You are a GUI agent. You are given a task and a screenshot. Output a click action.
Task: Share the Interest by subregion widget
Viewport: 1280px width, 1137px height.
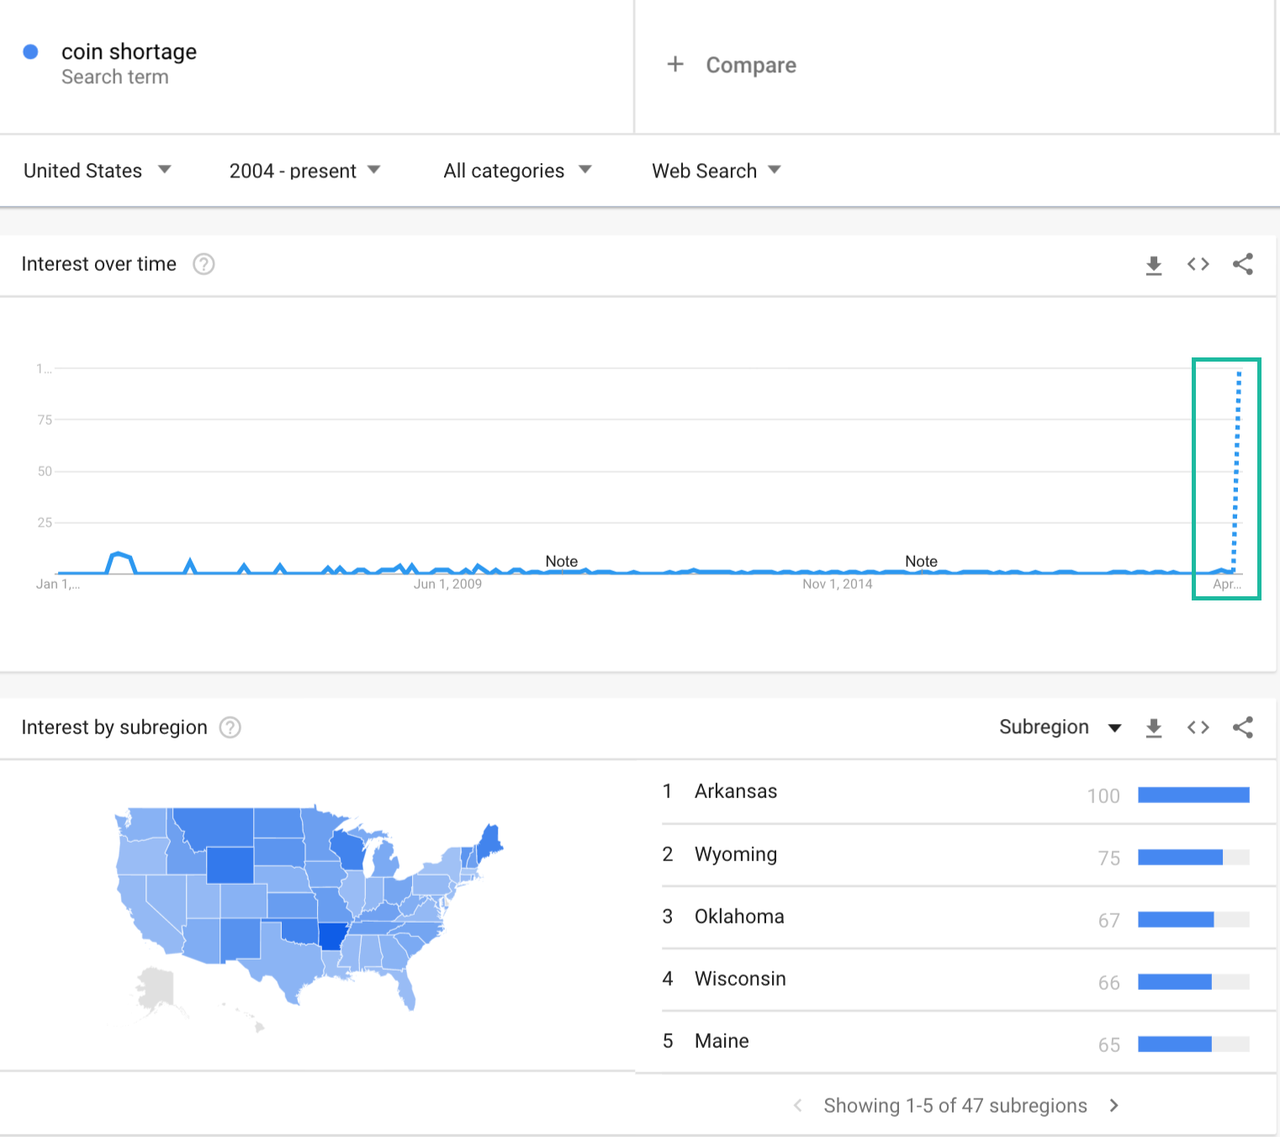pyautogui.click(x=1243, y=727)
